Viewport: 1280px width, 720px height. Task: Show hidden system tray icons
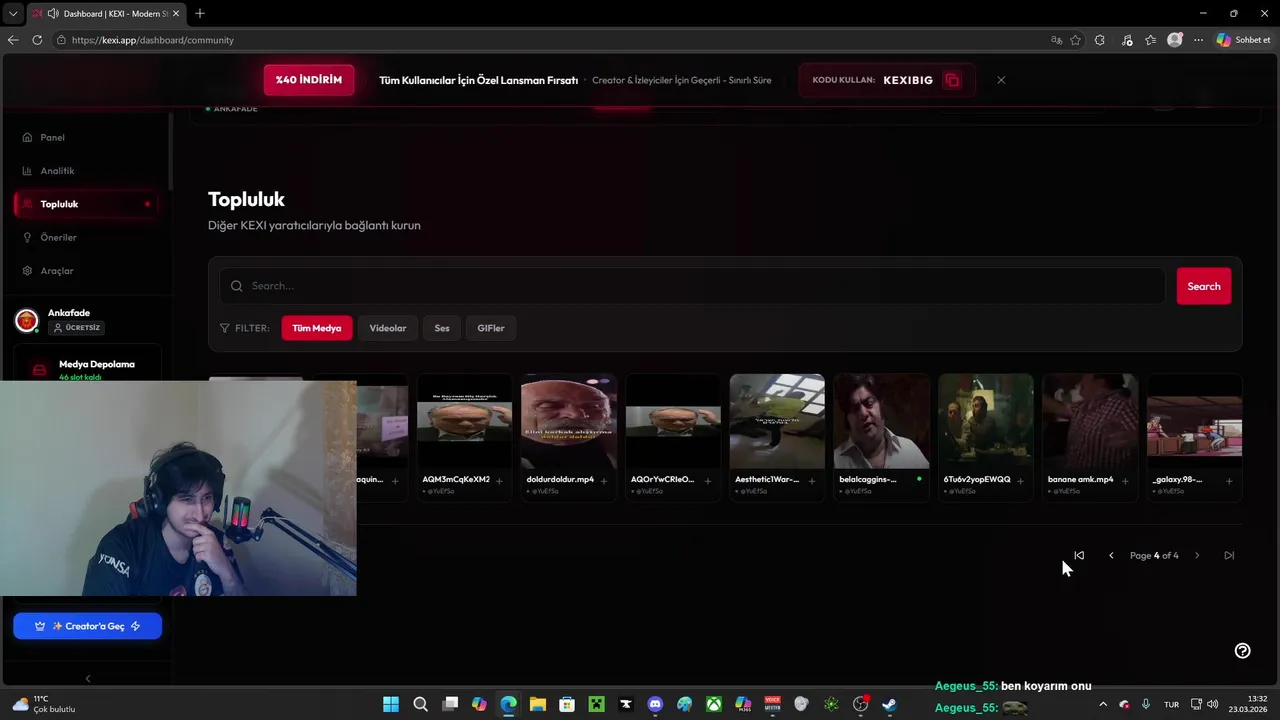1103,704
